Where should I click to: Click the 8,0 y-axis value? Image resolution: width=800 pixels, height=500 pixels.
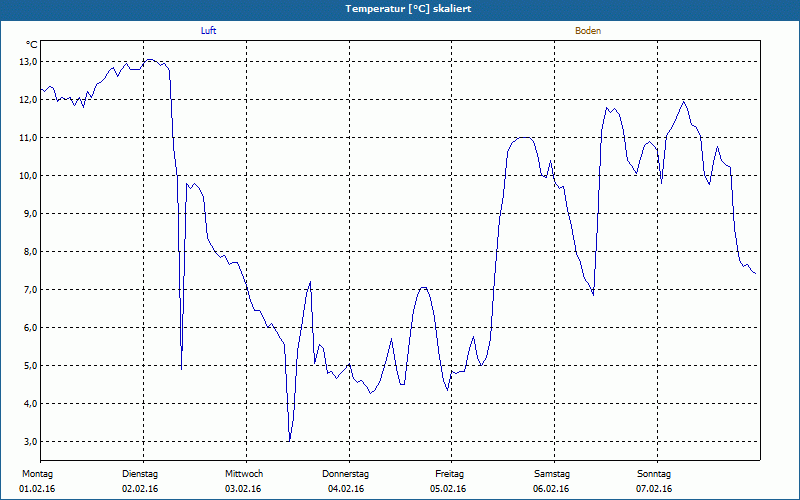[30, 252]
